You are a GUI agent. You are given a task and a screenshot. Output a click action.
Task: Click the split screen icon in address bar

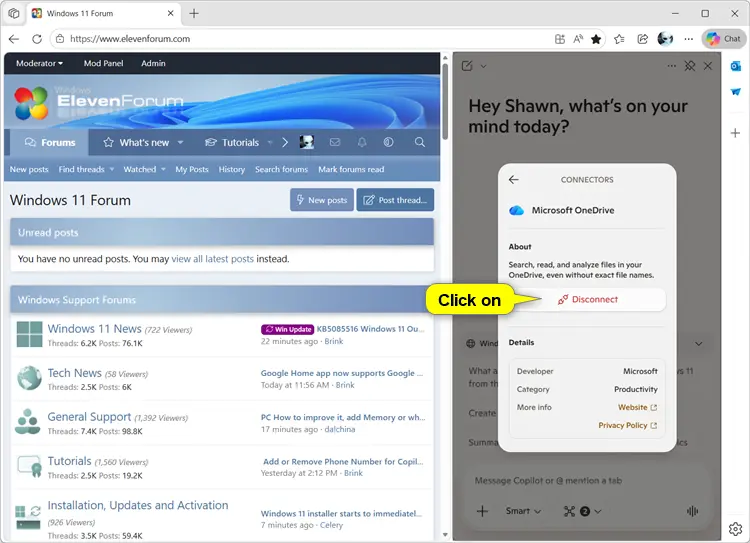(560, 39)
